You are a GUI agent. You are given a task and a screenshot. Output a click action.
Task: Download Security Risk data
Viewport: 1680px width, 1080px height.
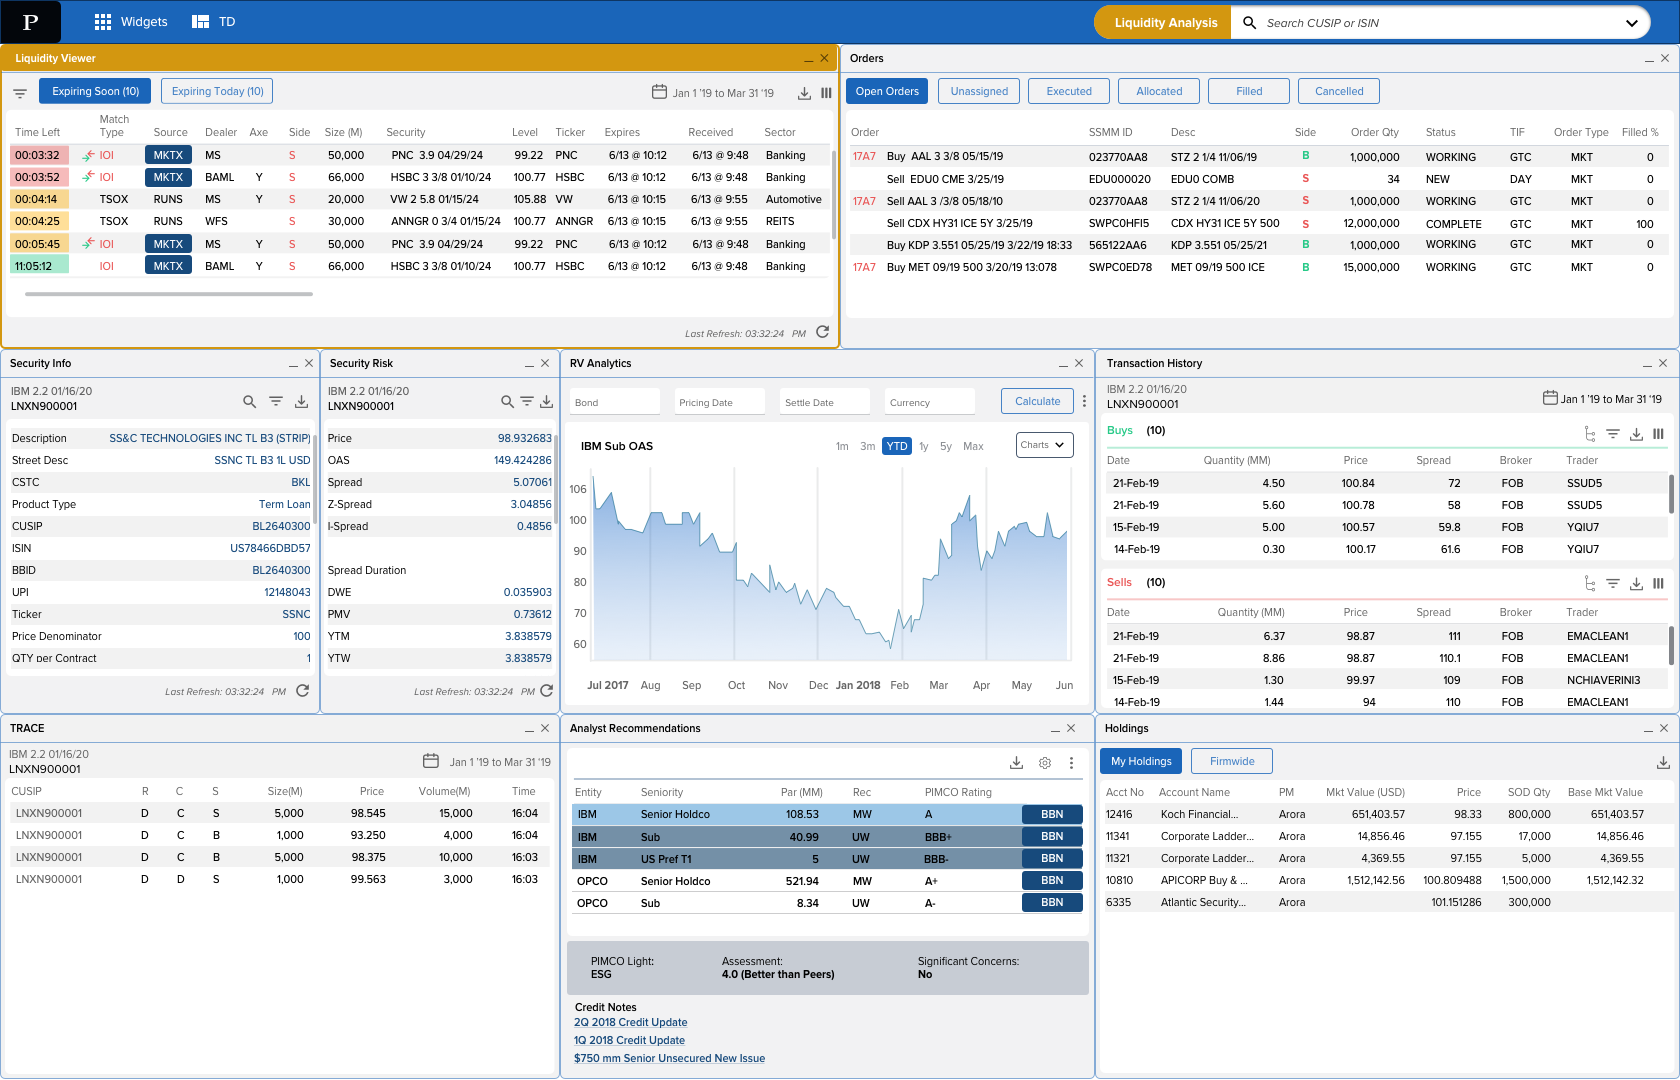coord(546,402)
